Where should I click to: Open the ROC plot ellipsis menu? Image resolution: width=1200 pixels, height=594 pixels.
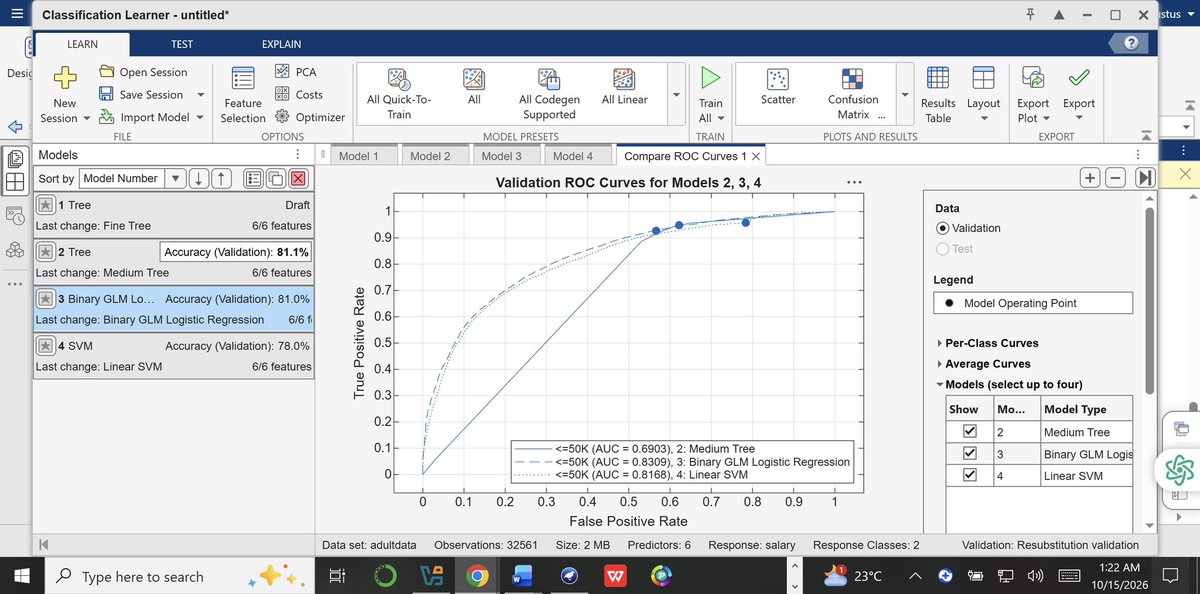click(x=853, y=182)
